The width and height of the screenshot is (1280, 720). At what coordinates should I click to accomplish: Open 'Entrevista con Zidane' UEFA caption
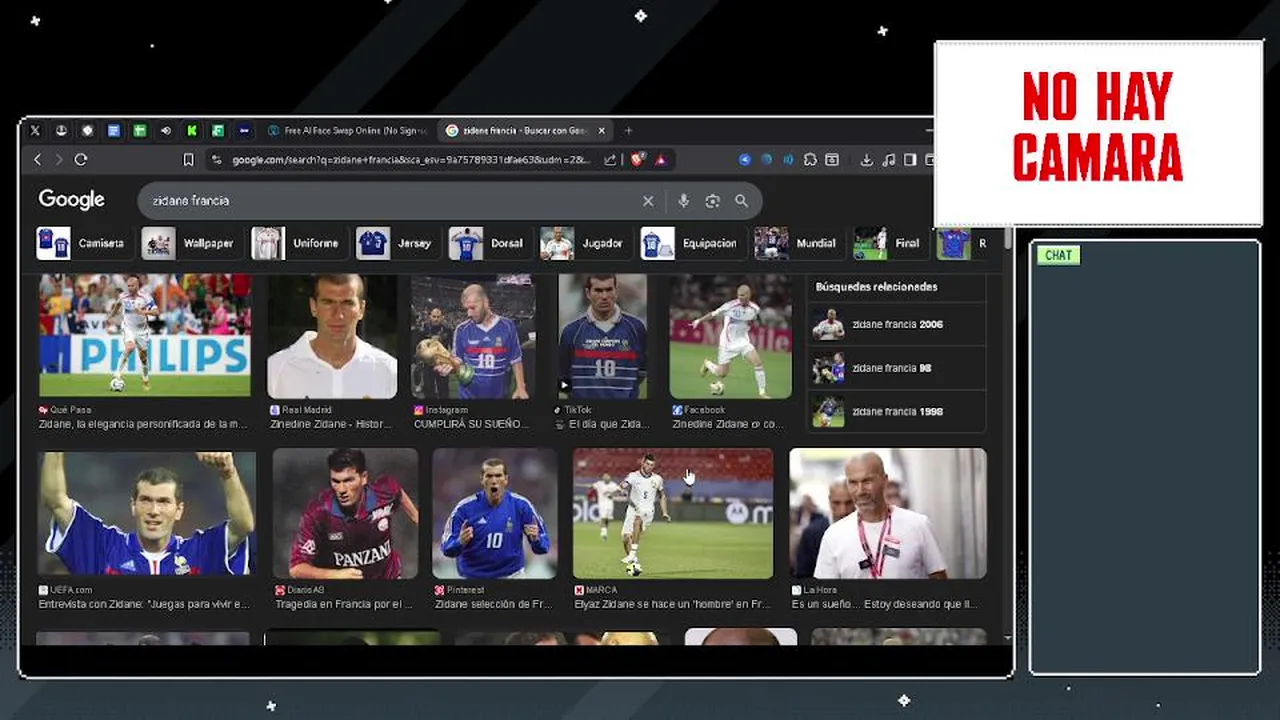(144, 604)
